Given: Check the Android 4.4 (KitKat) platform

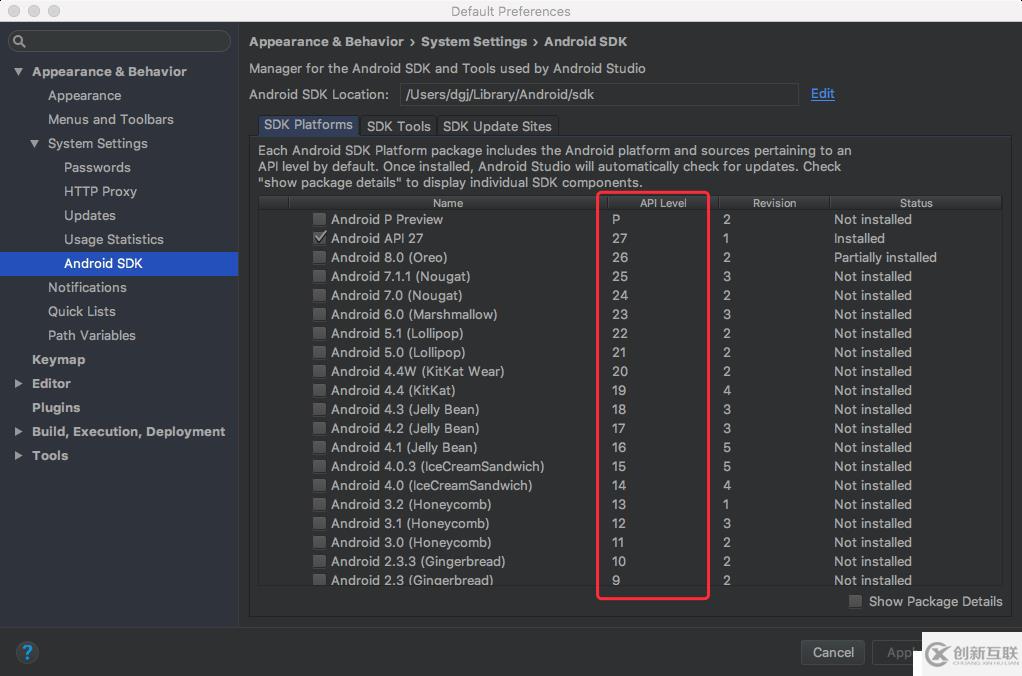Looking at the screenshot, I should [x=318, y=390].
